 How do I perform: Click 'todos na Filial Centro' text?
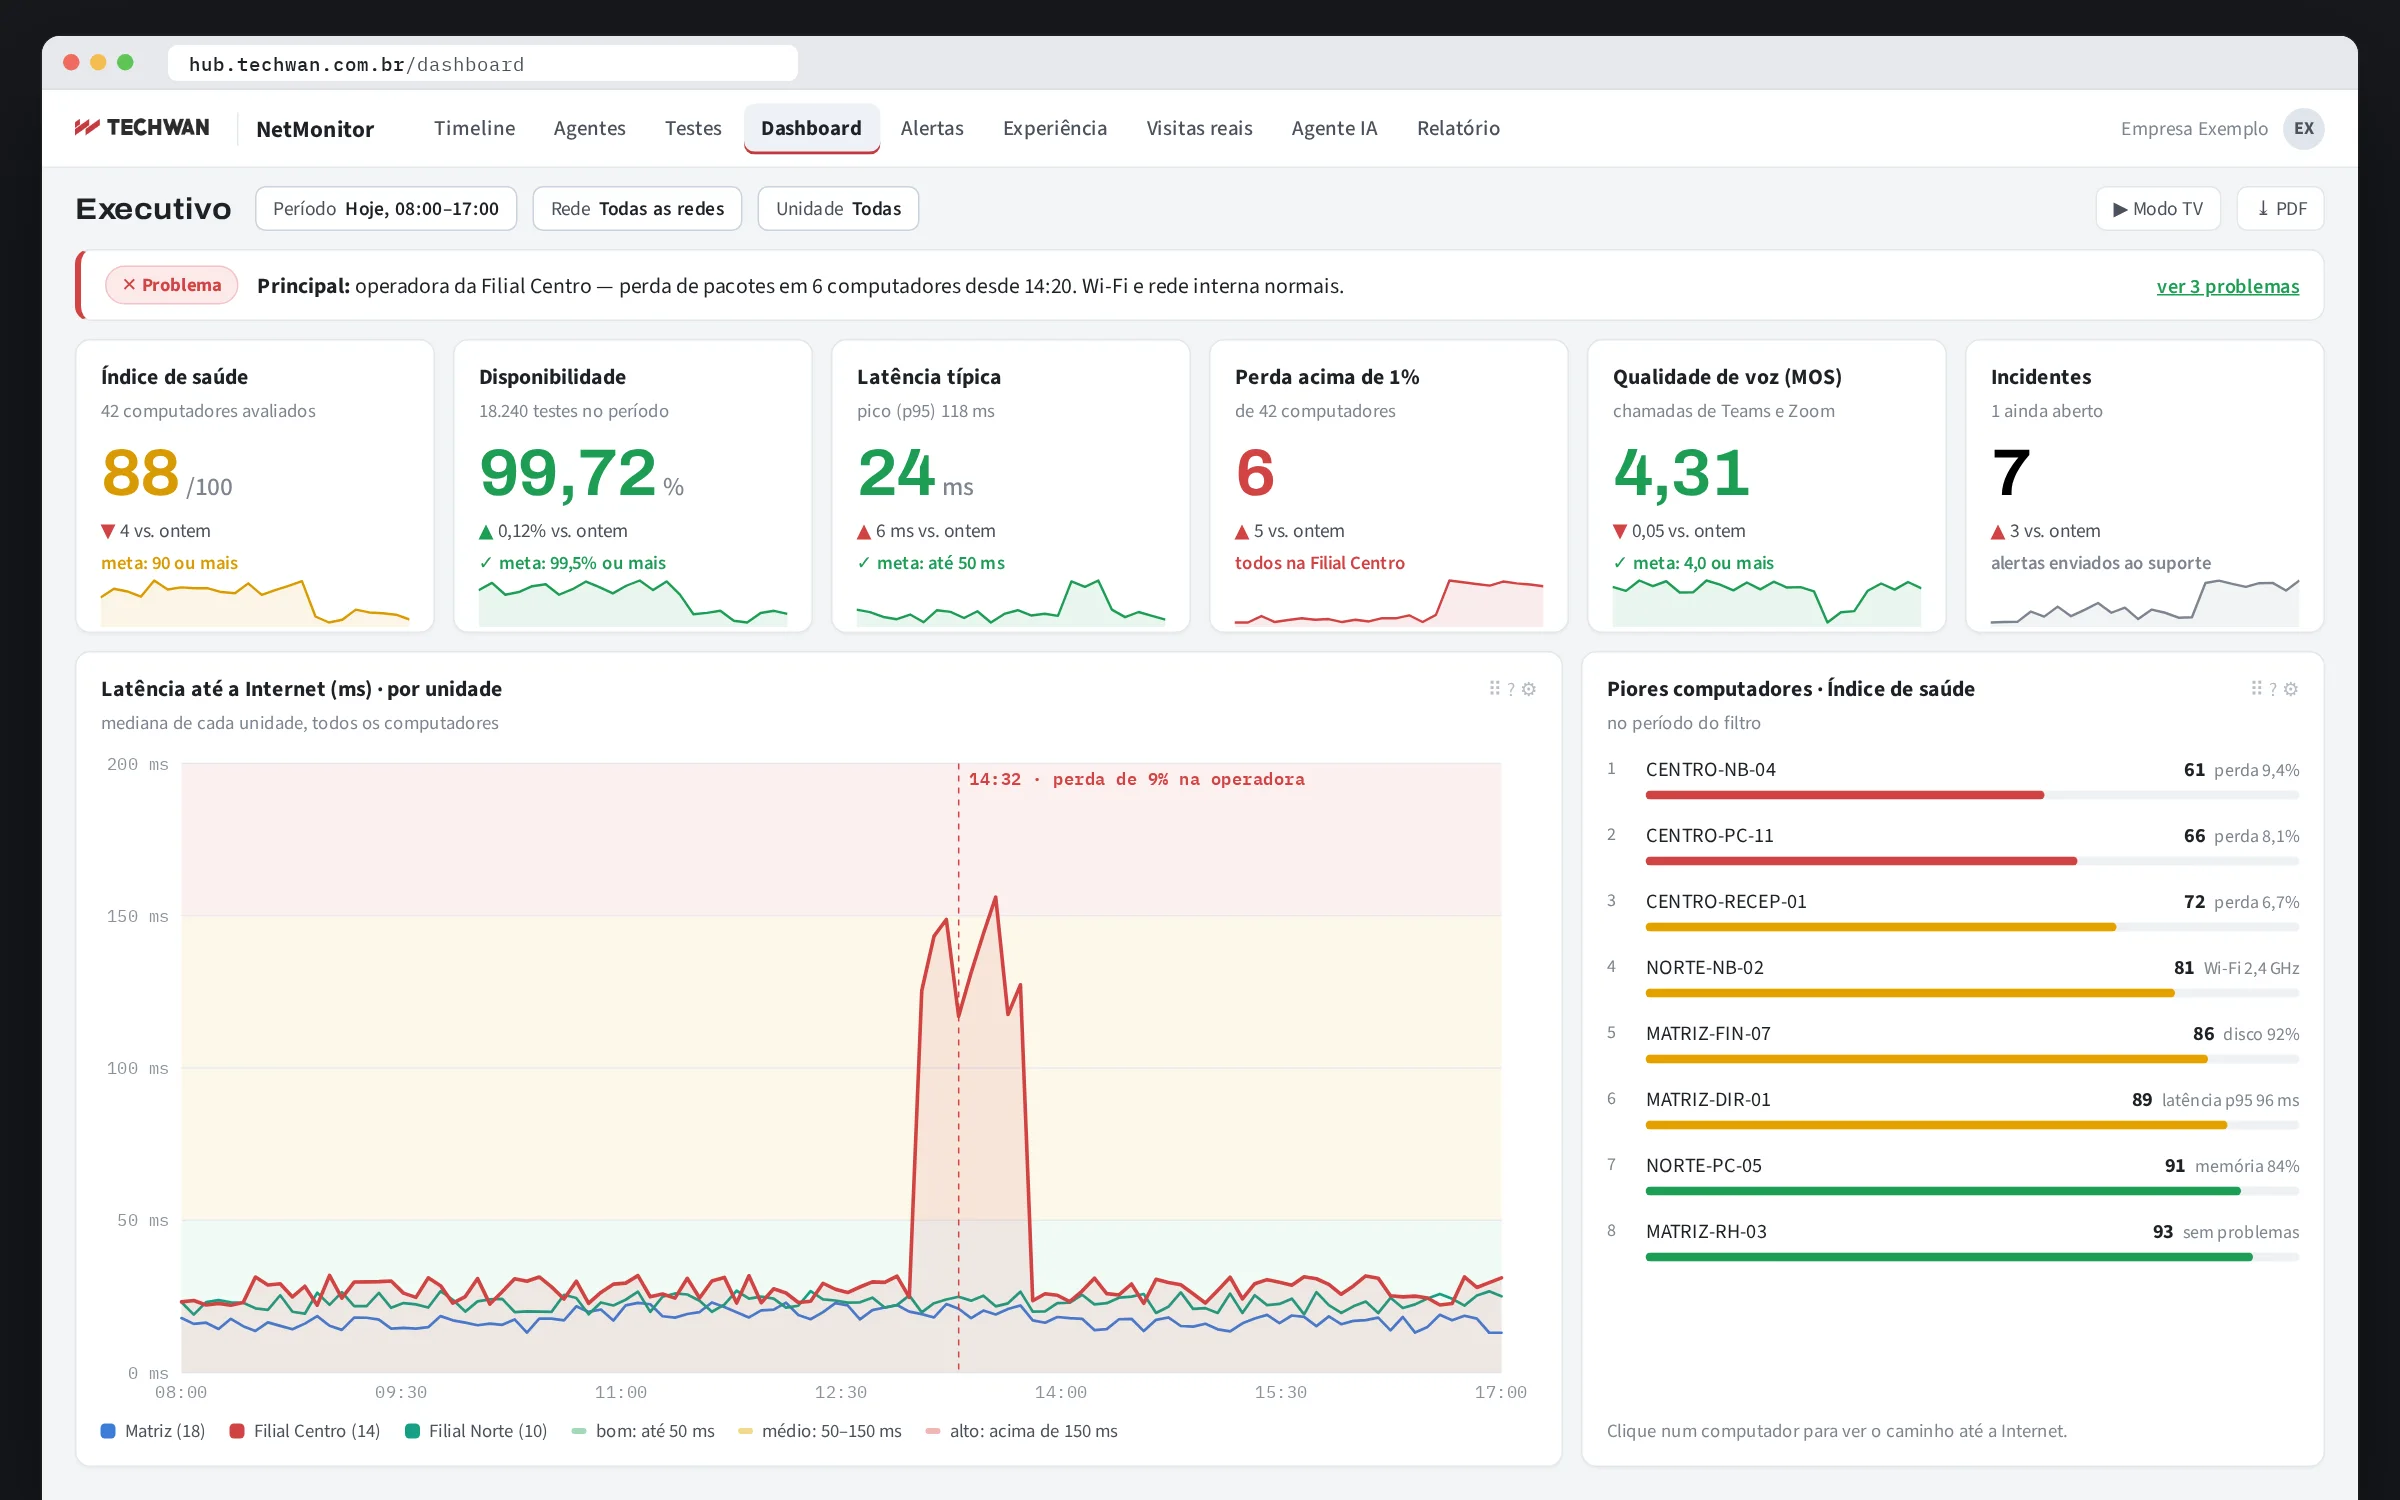[x=1320, y=563]
